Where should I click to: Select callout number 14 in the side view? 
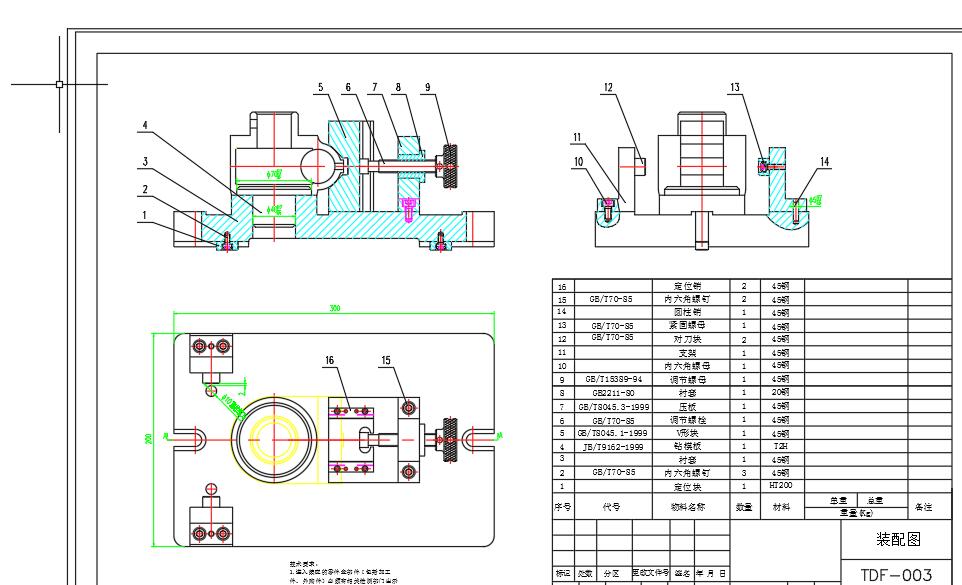(x=825, y=161)
